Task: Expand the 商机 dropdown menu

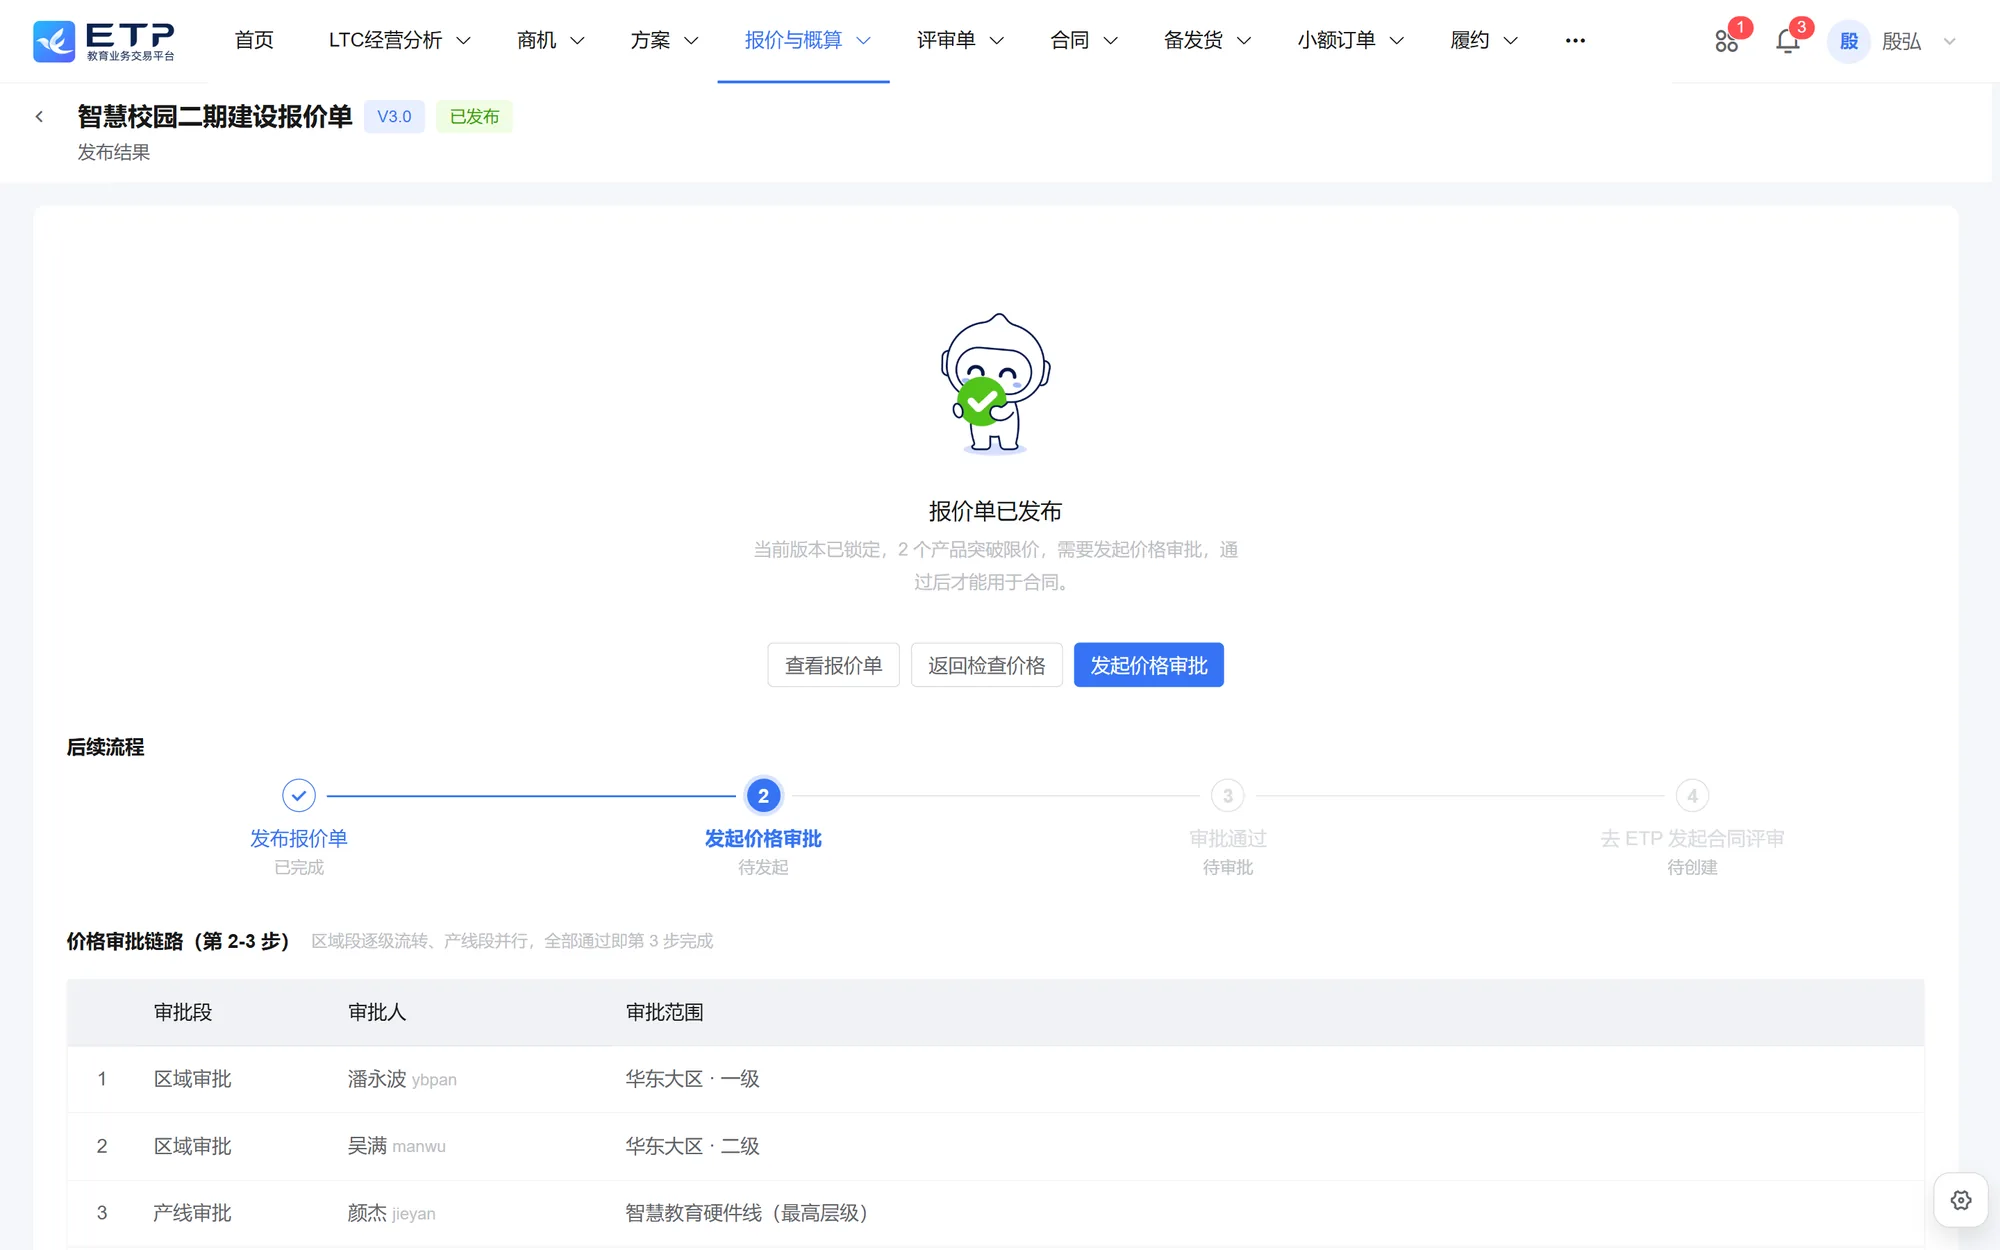Action: 550,41
